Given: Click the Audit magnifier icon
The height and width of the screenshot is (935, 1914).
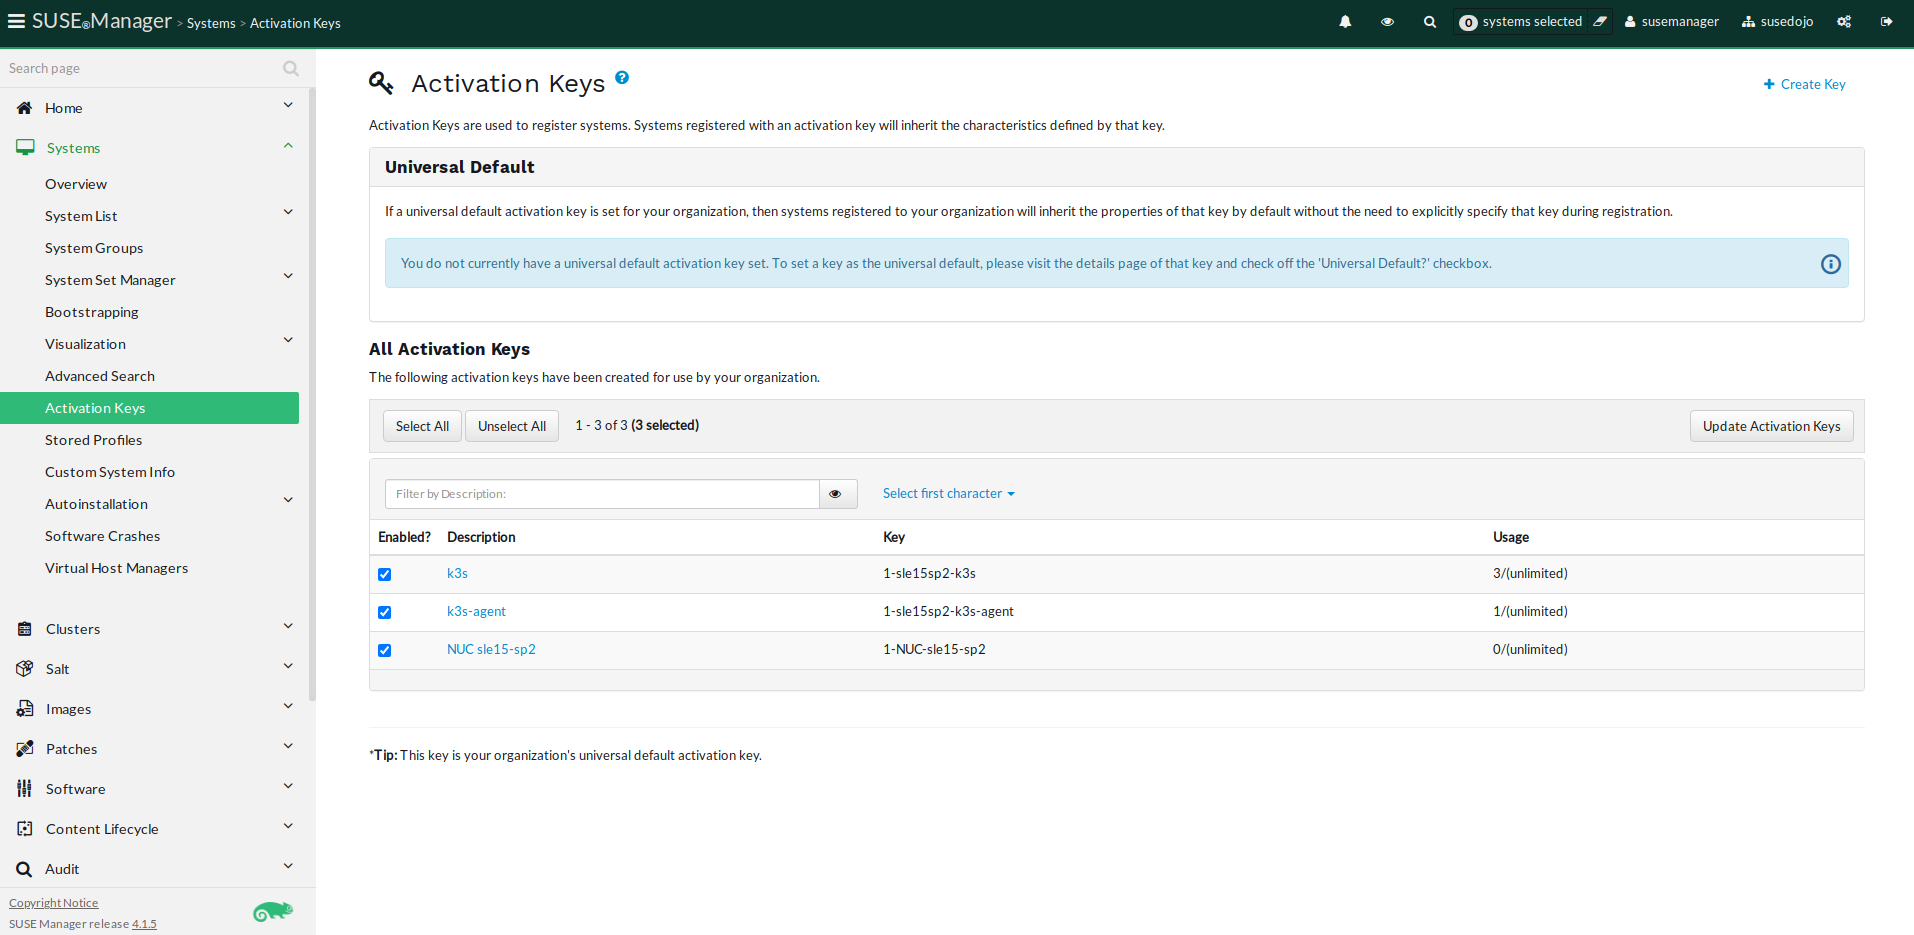Looking at the screenshot, I should [x=24, y=869].
